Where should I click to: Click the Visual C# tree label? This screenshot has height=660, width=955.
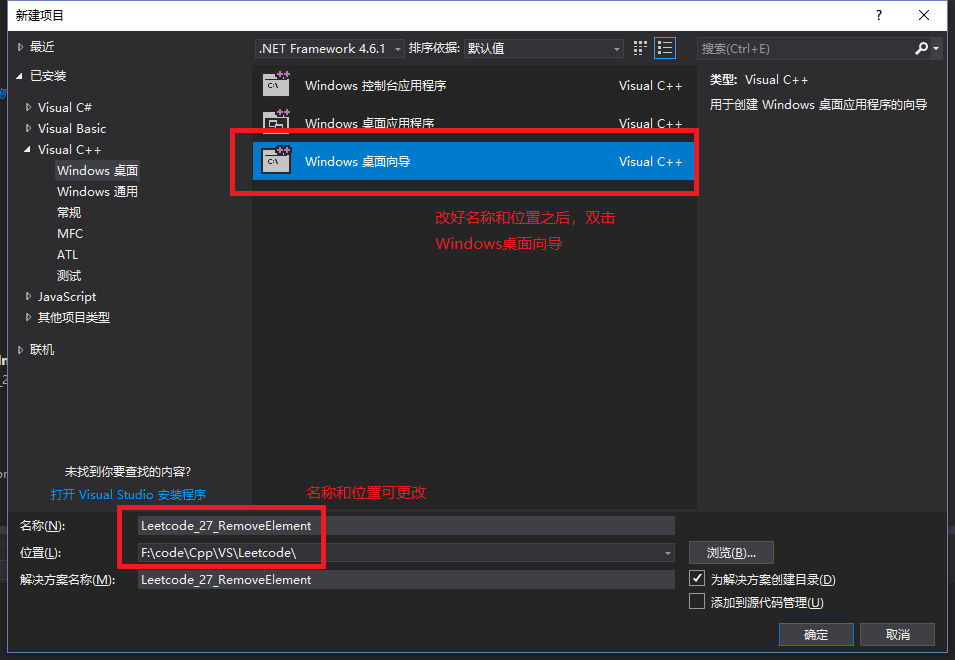click(x=65, y=107)
